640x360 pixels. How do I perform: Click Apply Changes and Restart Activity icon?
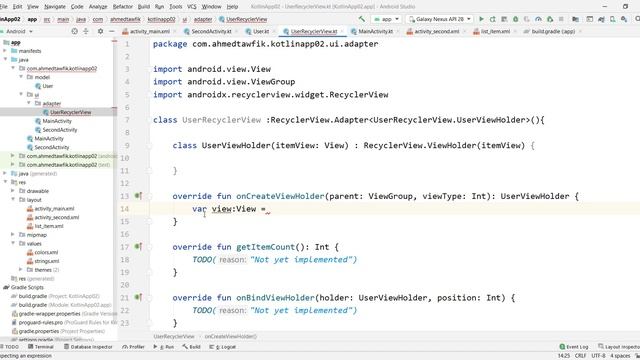[493, 19]
